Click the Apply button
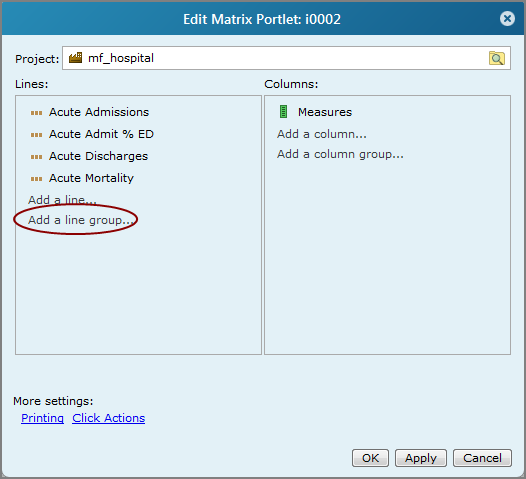 pyautogui.click(x=421, y=458)
